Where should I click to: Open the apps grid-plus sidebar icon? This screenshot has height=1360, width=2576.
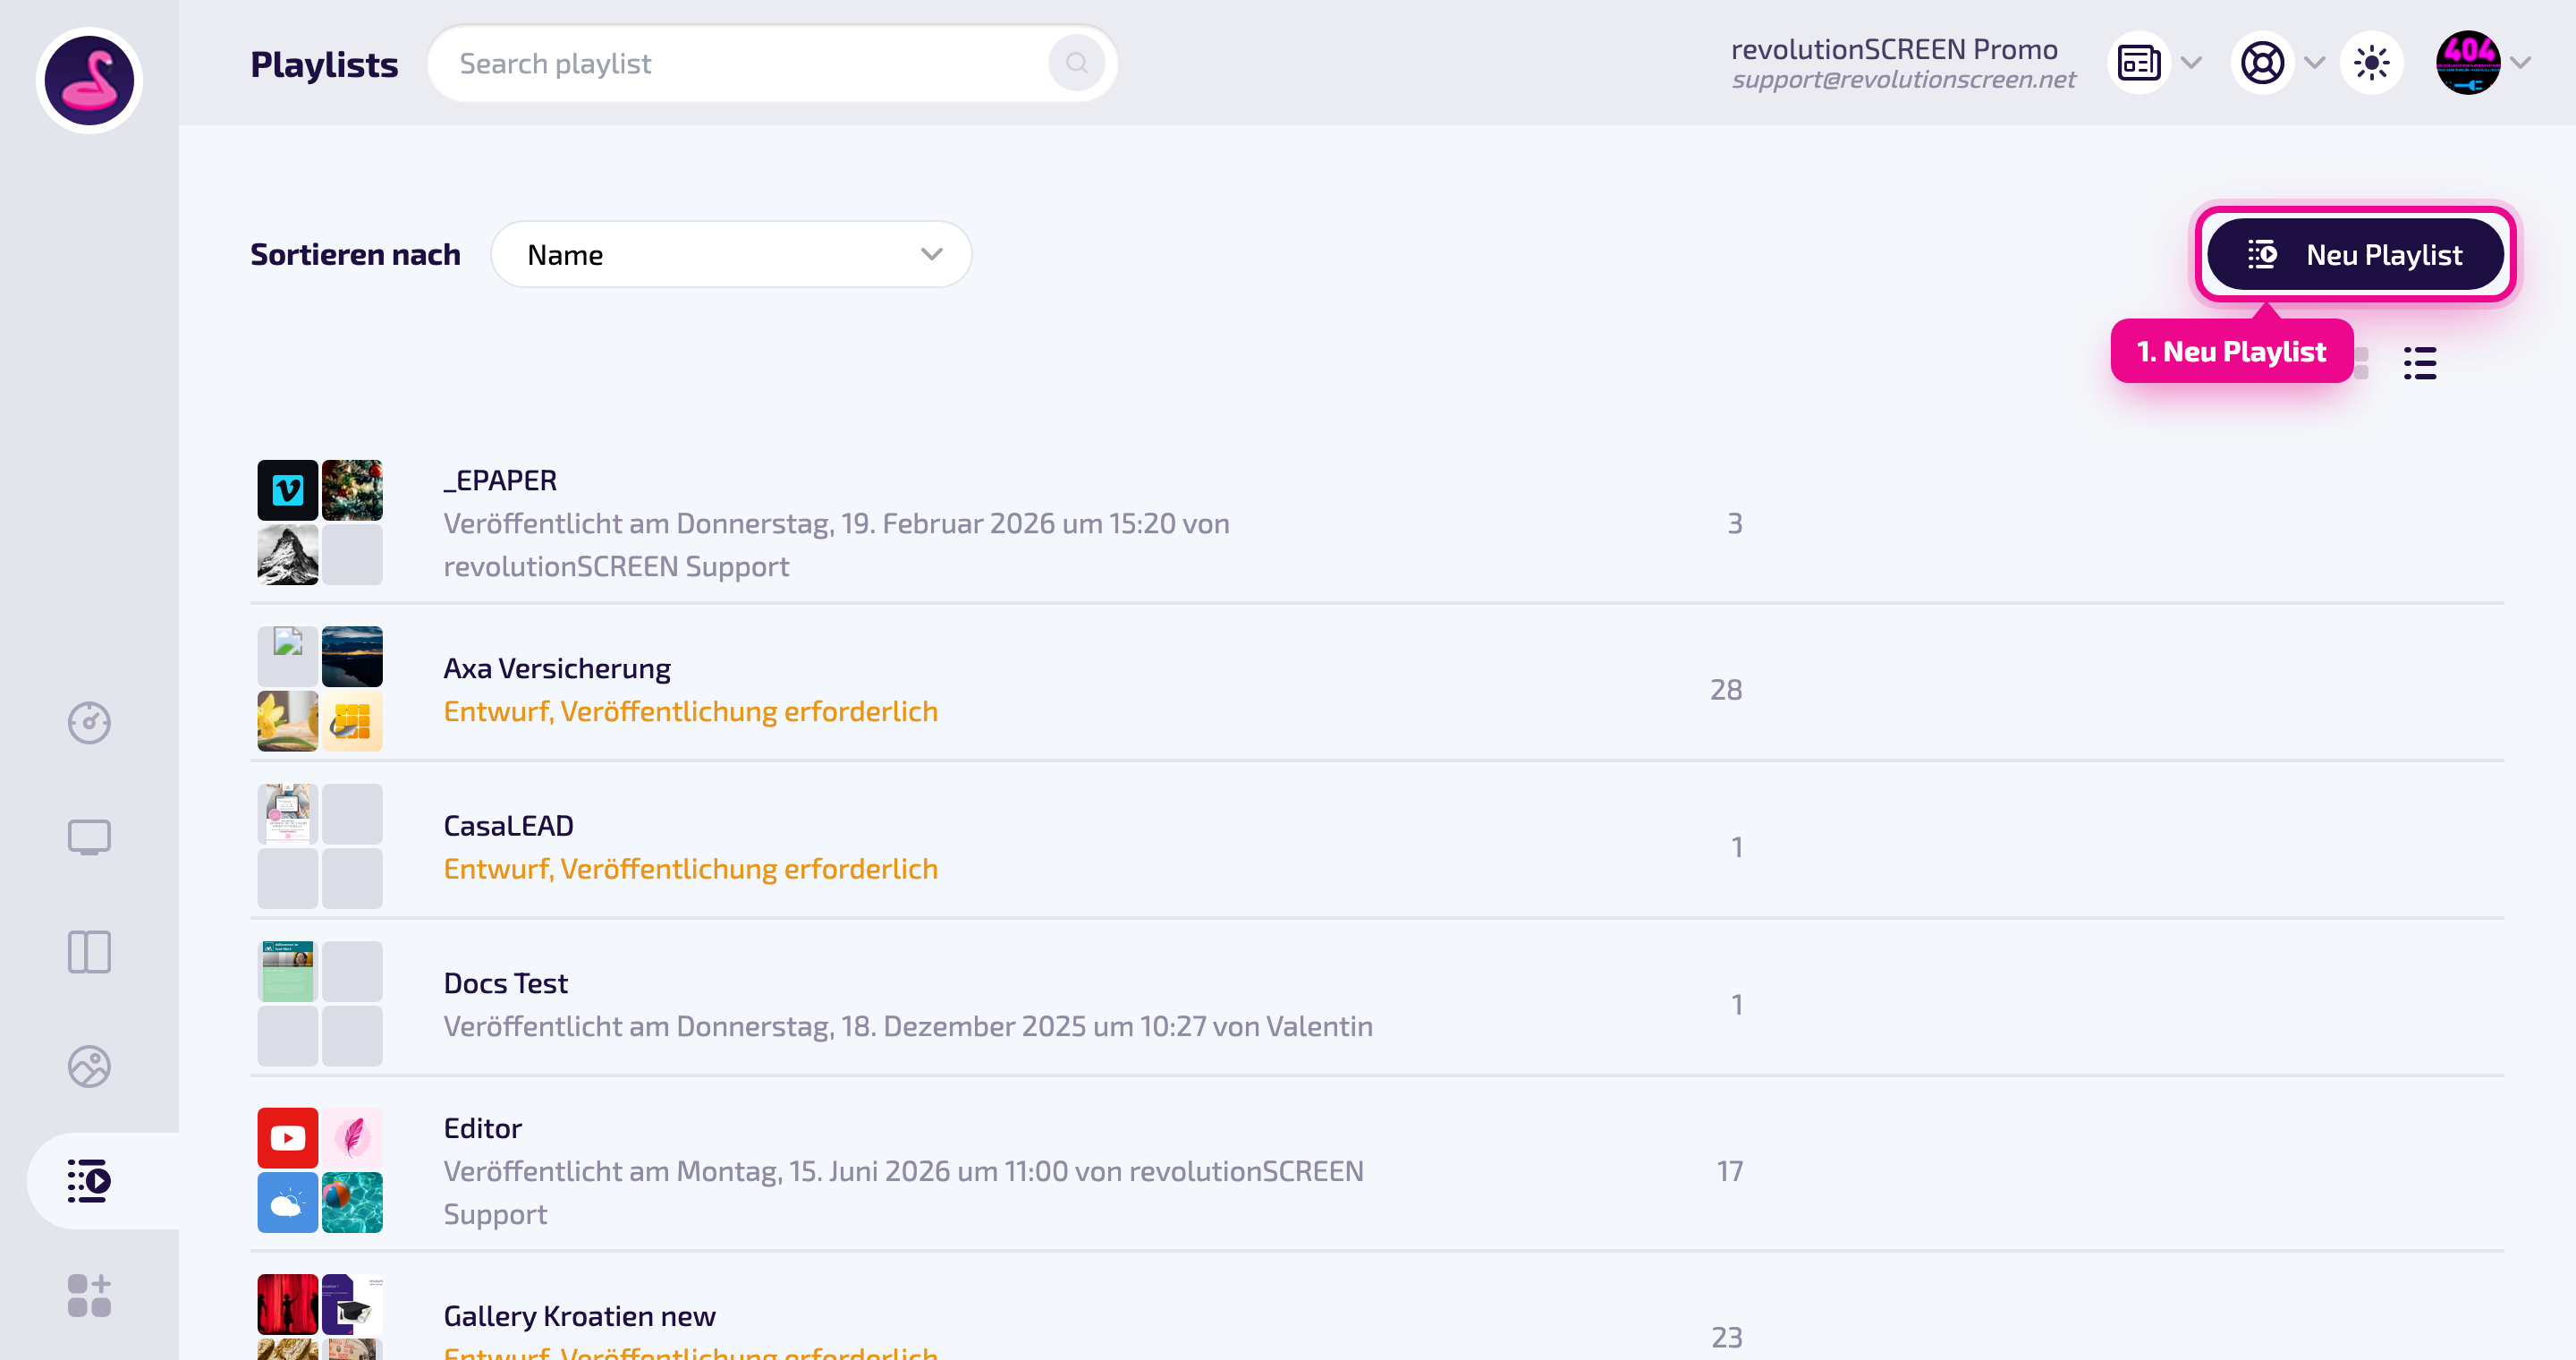89,1296
